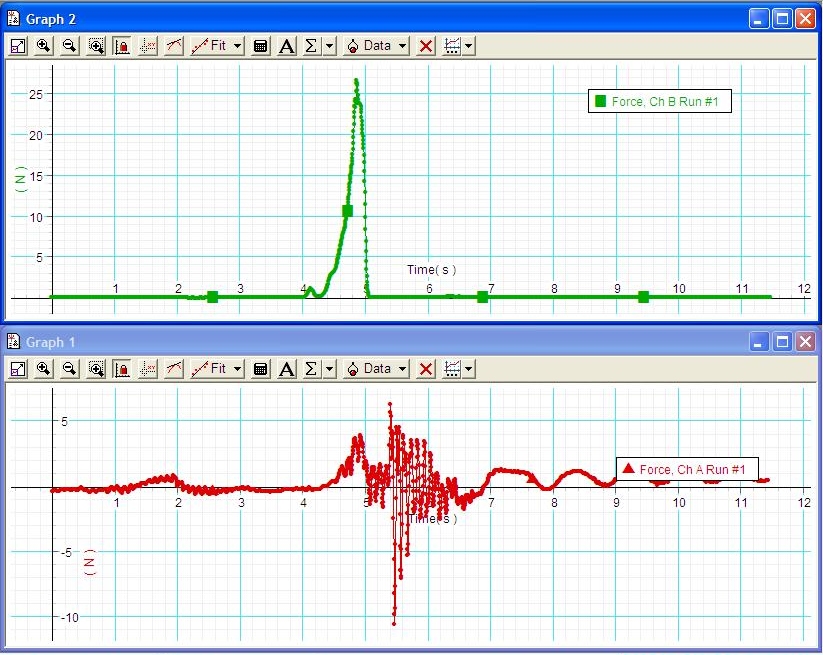Click Scale to Fit in Graph 2 toolbar
This screenshot has height=655, width=823.
point(18,46)
